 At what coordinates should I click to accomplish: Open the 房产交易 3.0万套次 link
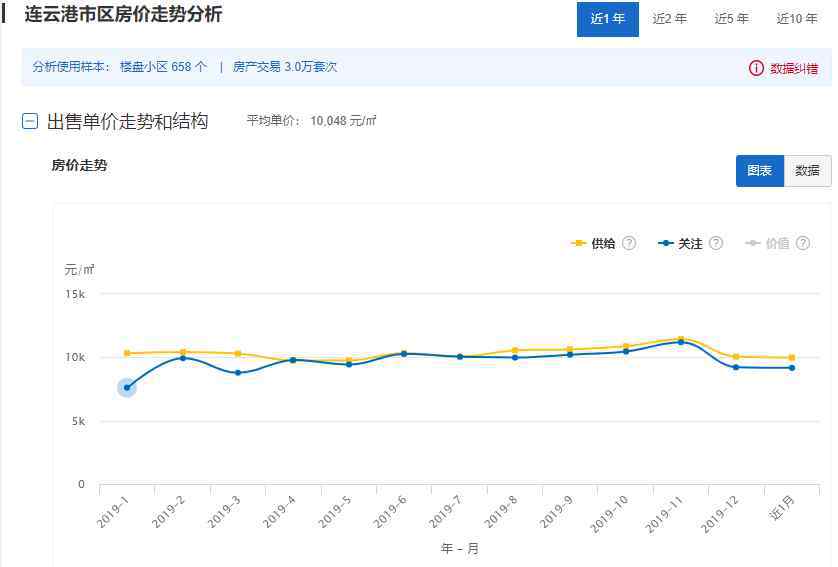pos(285,67)
